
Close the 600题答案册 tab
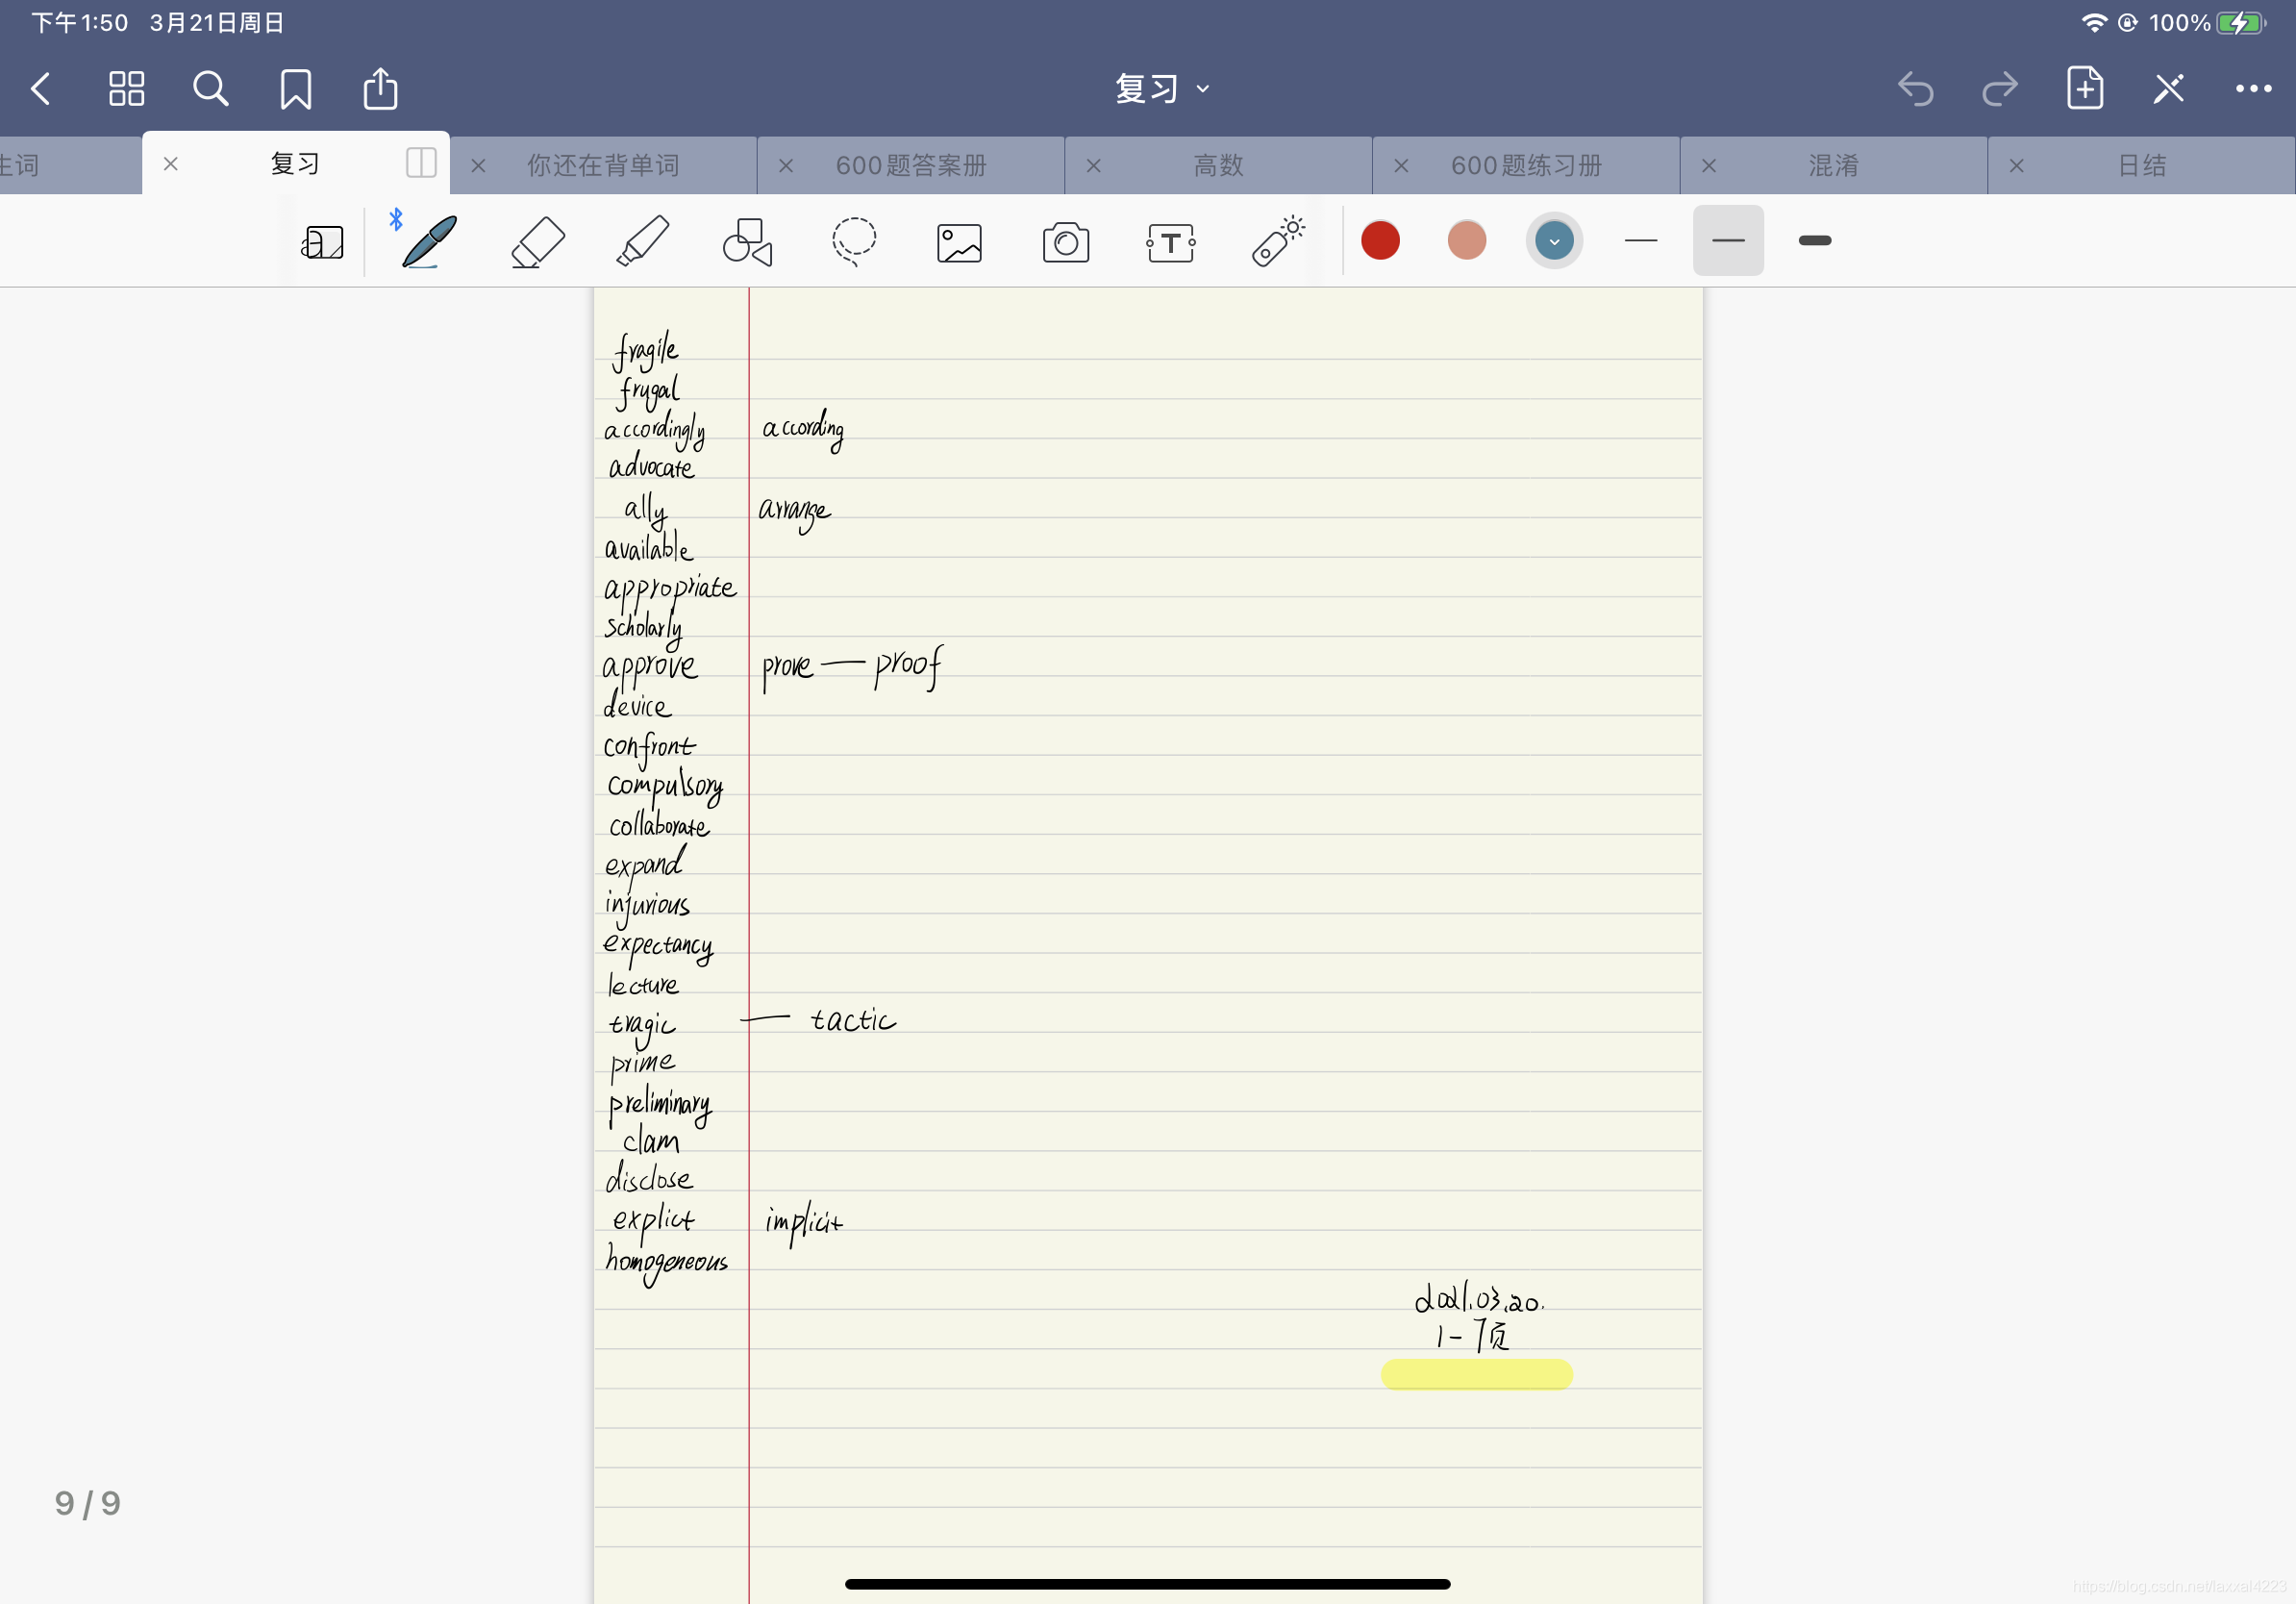click(x=786, y=166)
